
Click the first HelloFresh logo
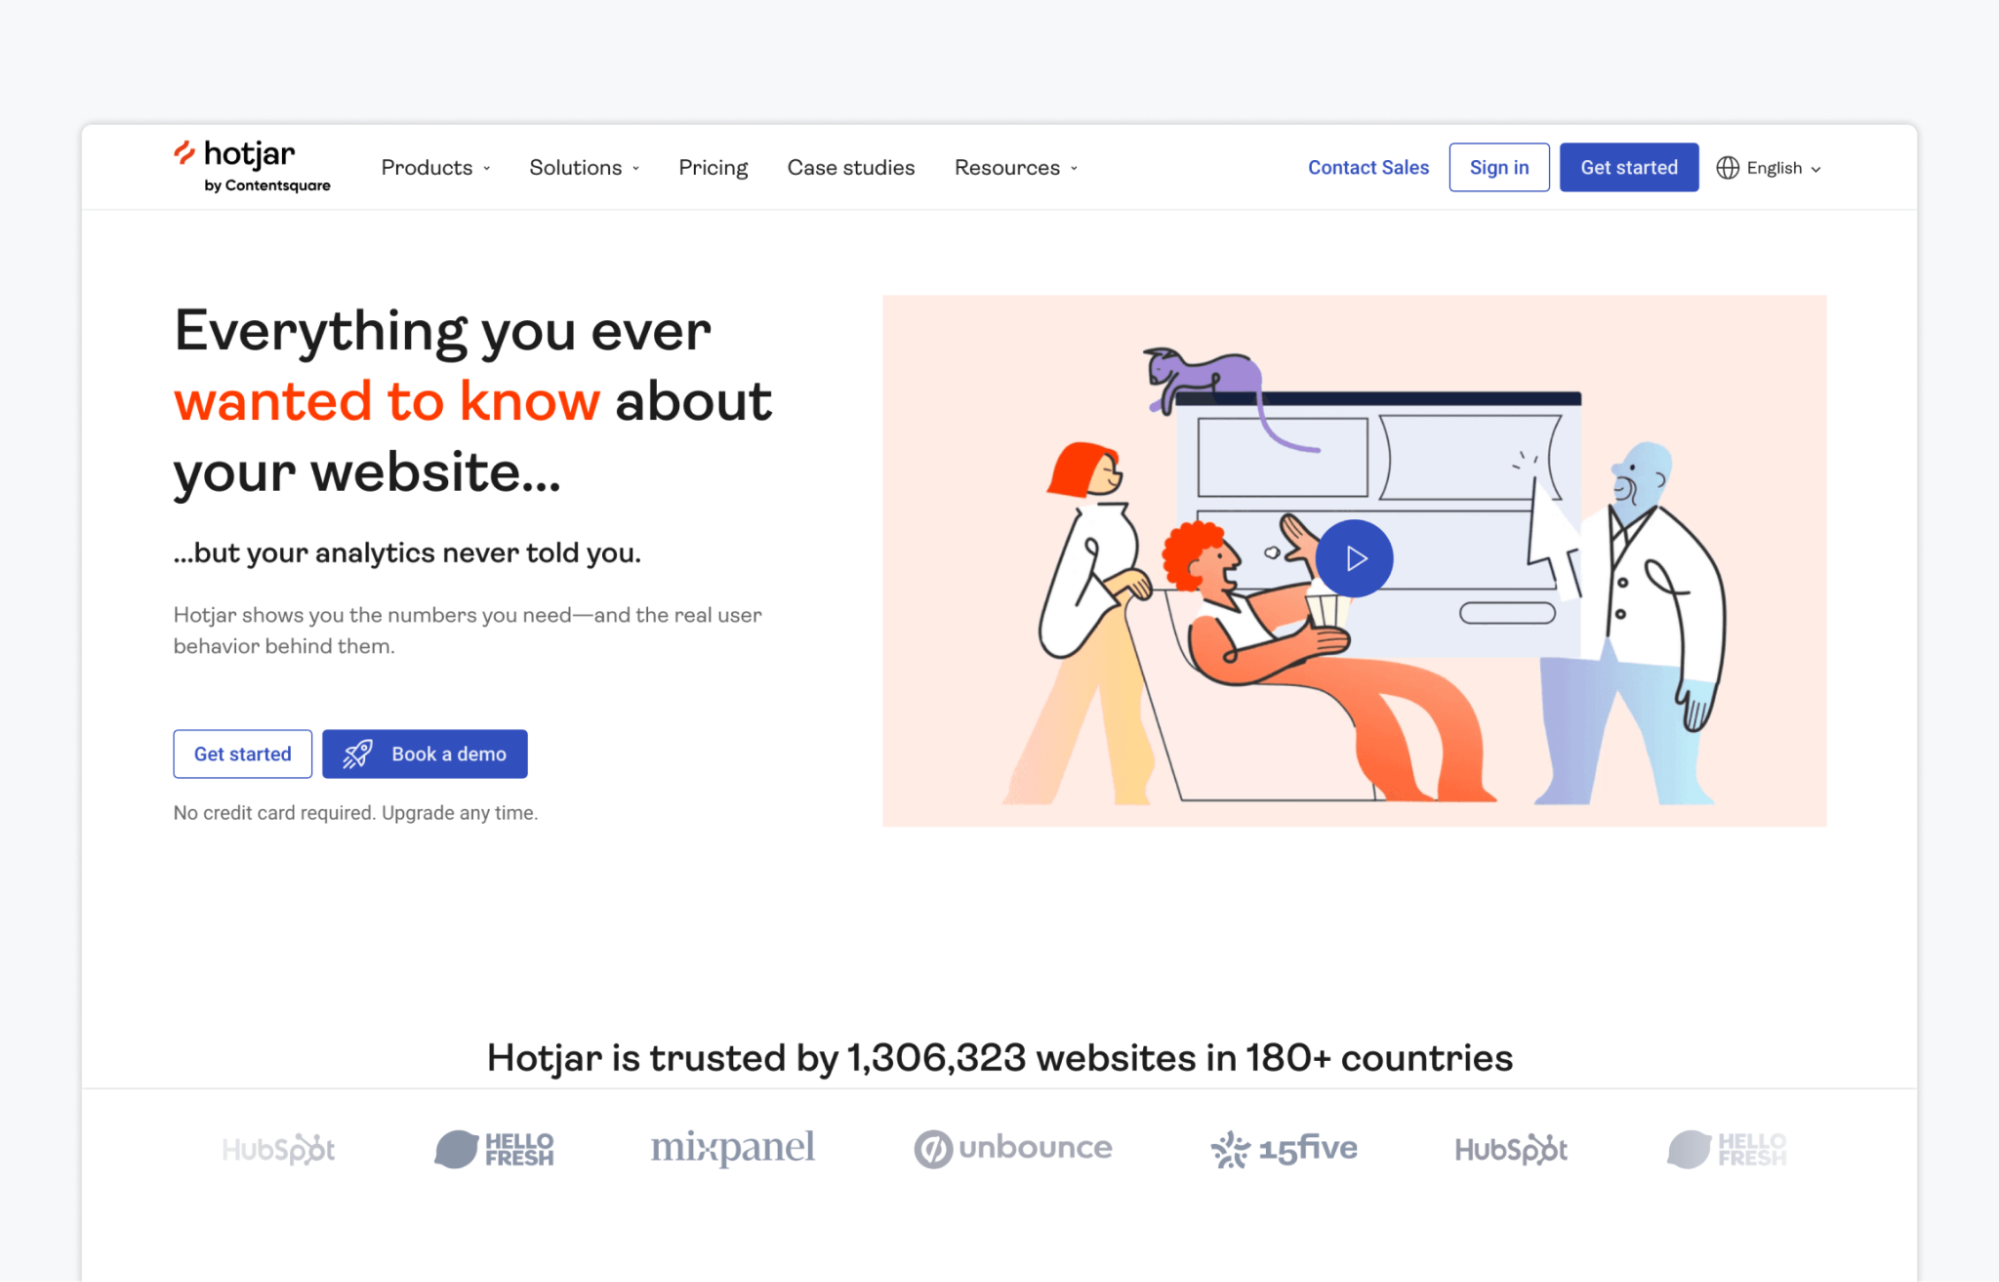coord(493,1149)
